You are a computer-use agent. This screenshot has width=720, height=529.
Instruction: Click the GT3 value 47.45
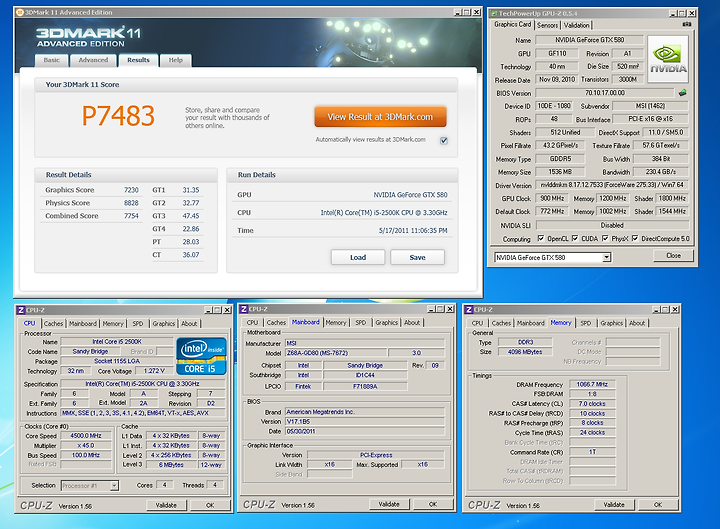[191, 216]
